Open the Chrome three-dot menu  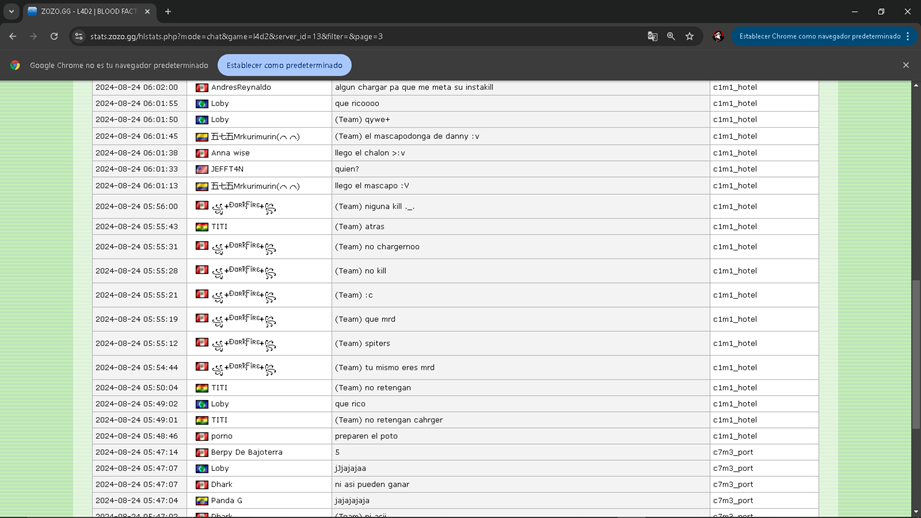907,36
